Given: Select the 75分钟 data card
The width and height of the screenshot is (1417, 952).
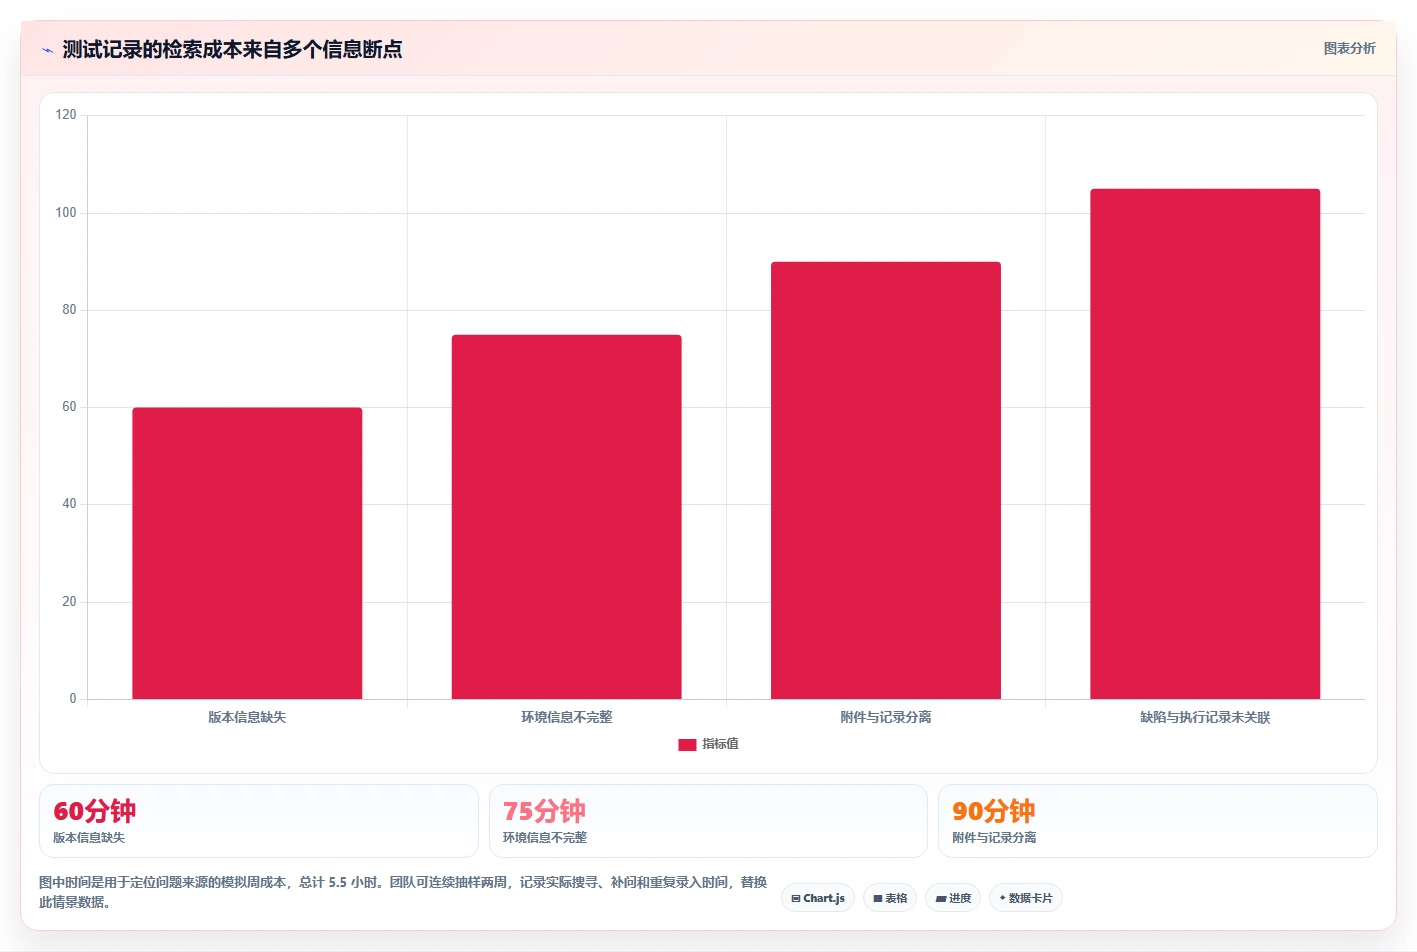Looking at the screenshot, I should click(708, 821).
